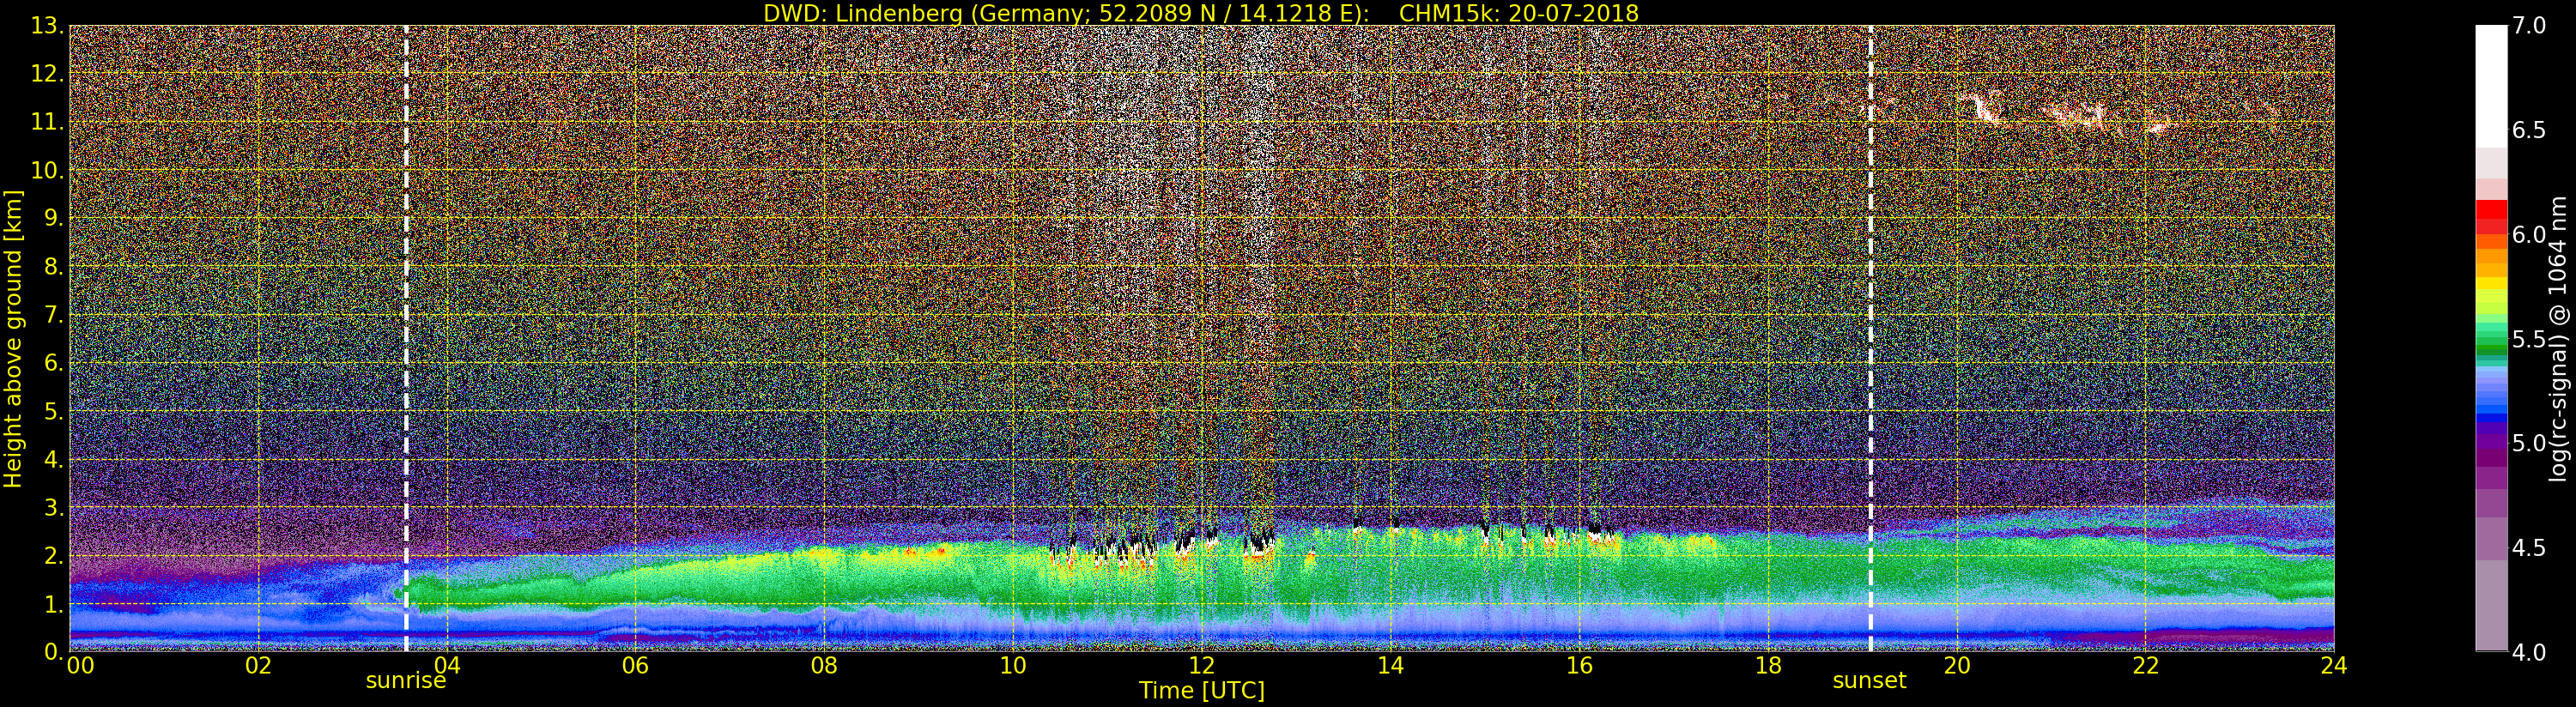
Task: Click the time-axis tick label "10"
Action: tap(1013, 665)
